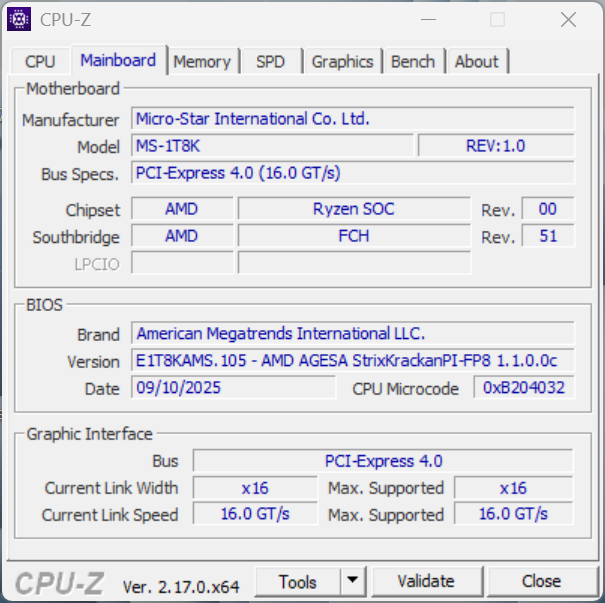
Task: Select the Mainboard tab
Action: pos(118,60)
